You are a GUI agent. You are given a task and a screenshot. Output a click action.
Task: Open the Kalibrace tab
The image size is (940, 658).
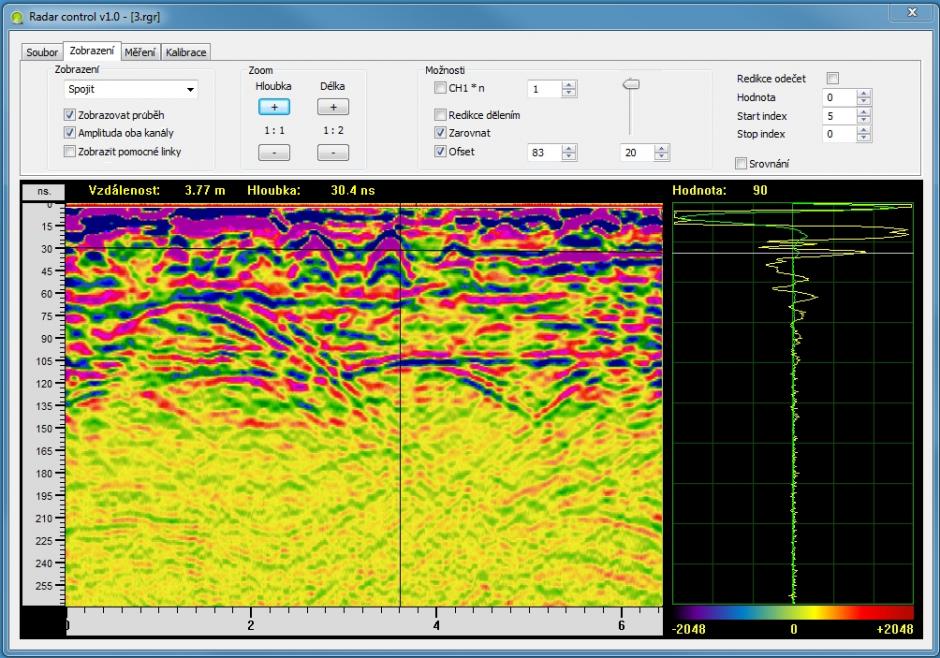186,51
